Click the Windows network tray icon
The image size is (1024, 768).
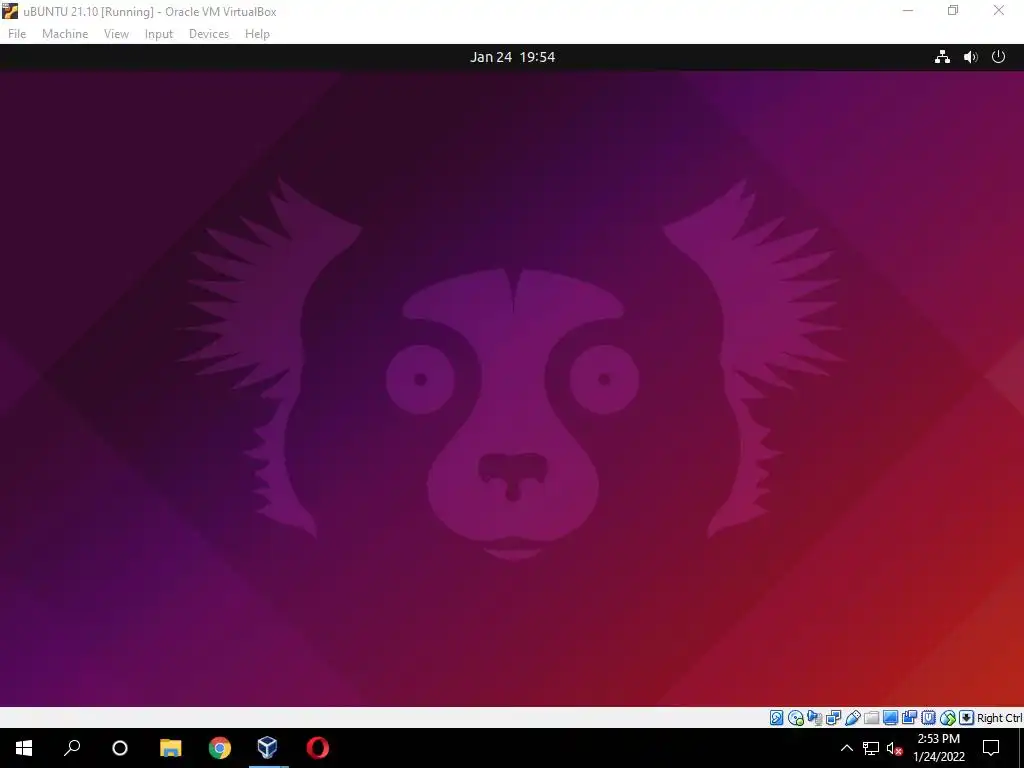coord(871,748)
